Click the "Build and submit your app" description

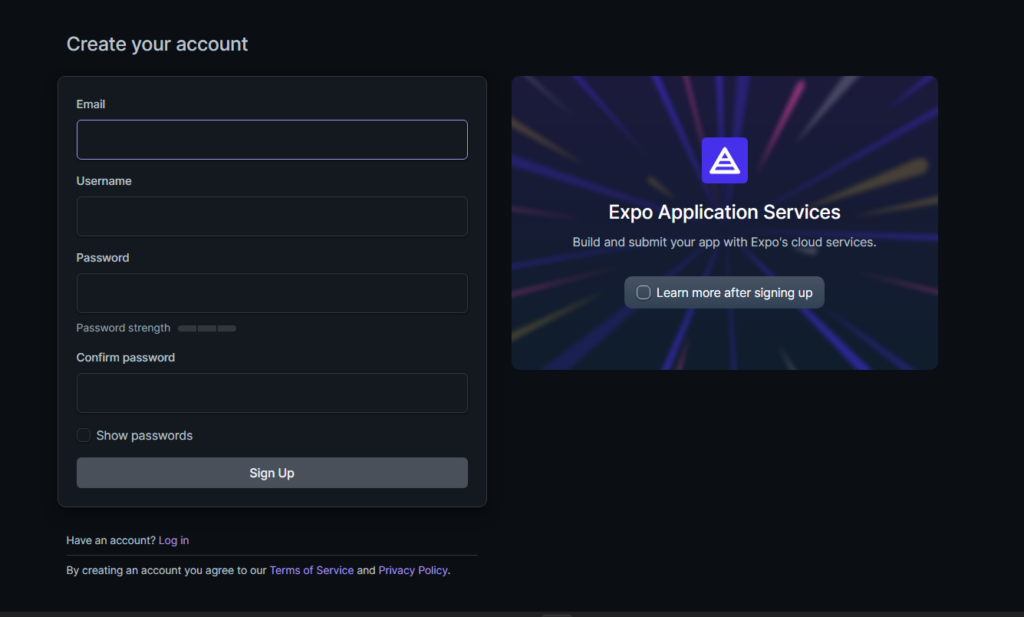click(724, 243)
